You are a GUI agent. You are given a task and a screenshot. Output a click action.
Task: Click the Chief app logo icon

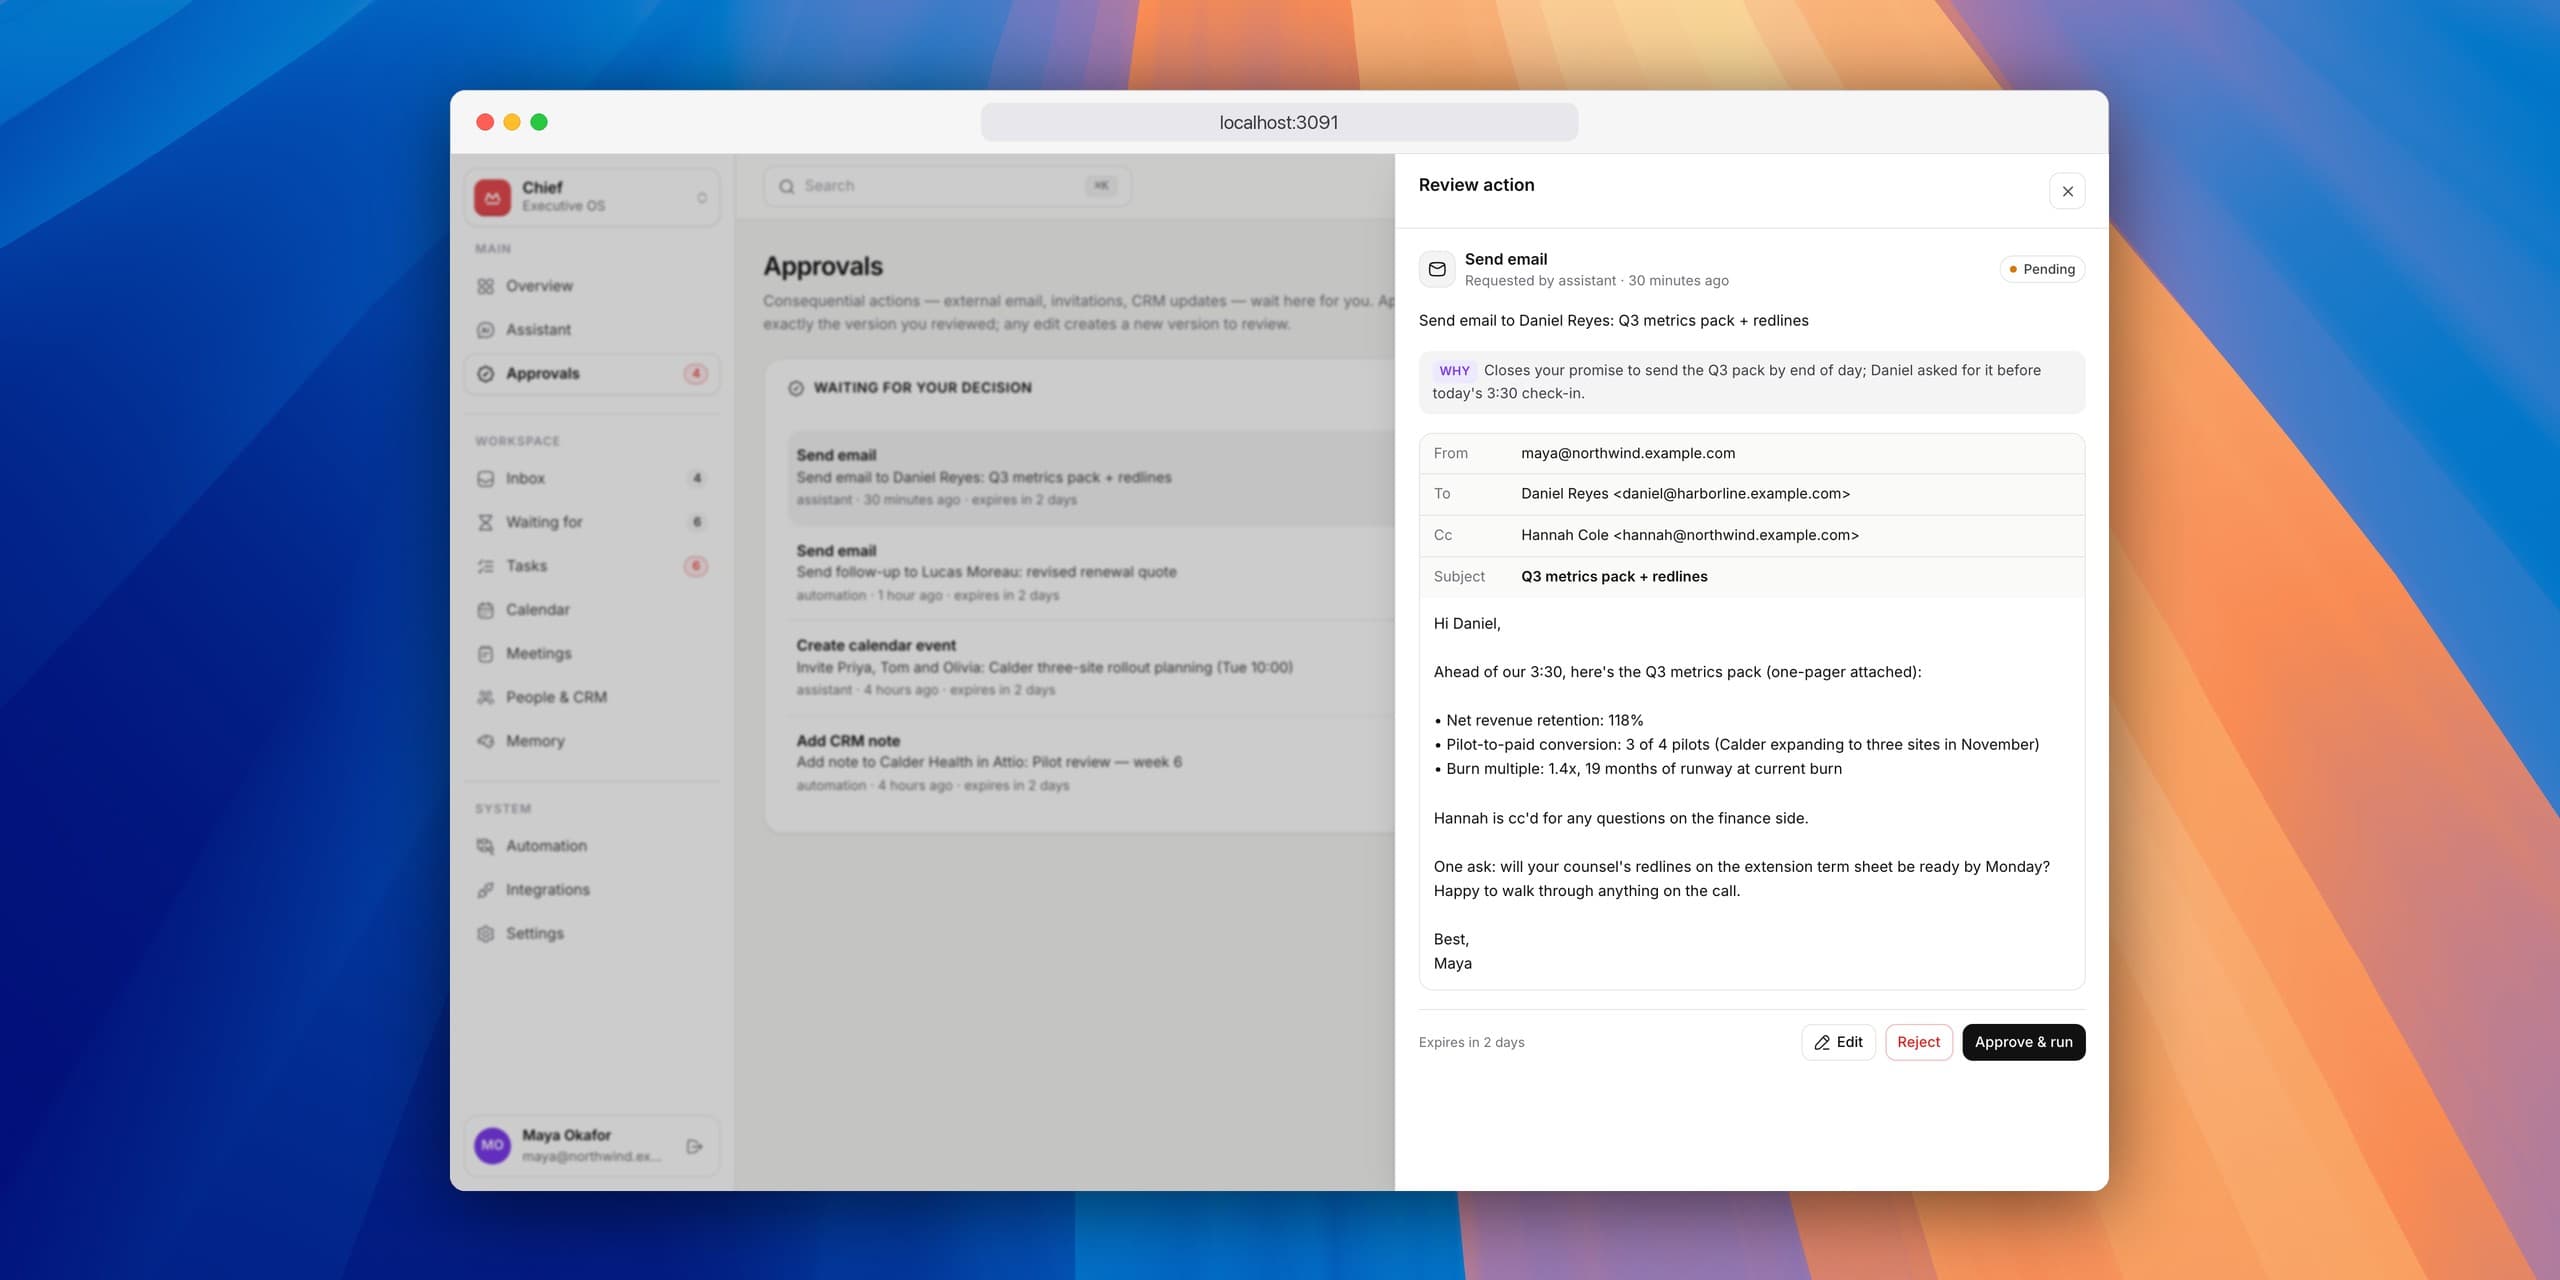(x=492, y=197)
